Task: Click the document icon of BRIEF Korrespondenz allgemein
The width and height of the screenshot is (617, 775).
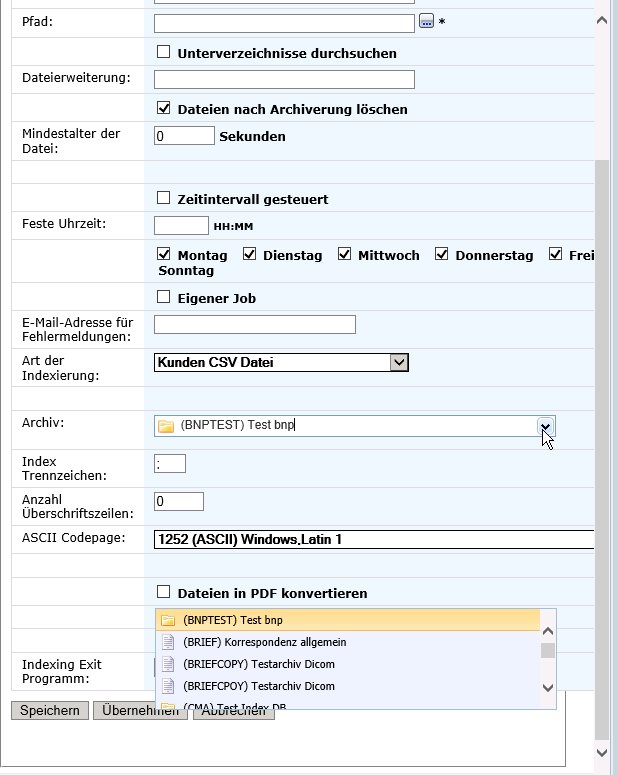Action: (x=168, y=642)
